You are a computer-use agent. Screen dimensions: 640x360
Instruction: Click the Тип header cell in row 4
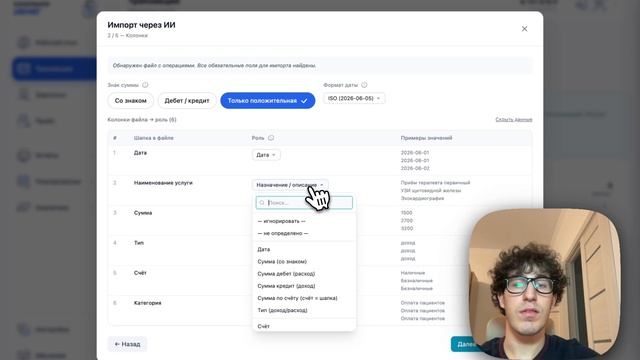pos(139,243)
